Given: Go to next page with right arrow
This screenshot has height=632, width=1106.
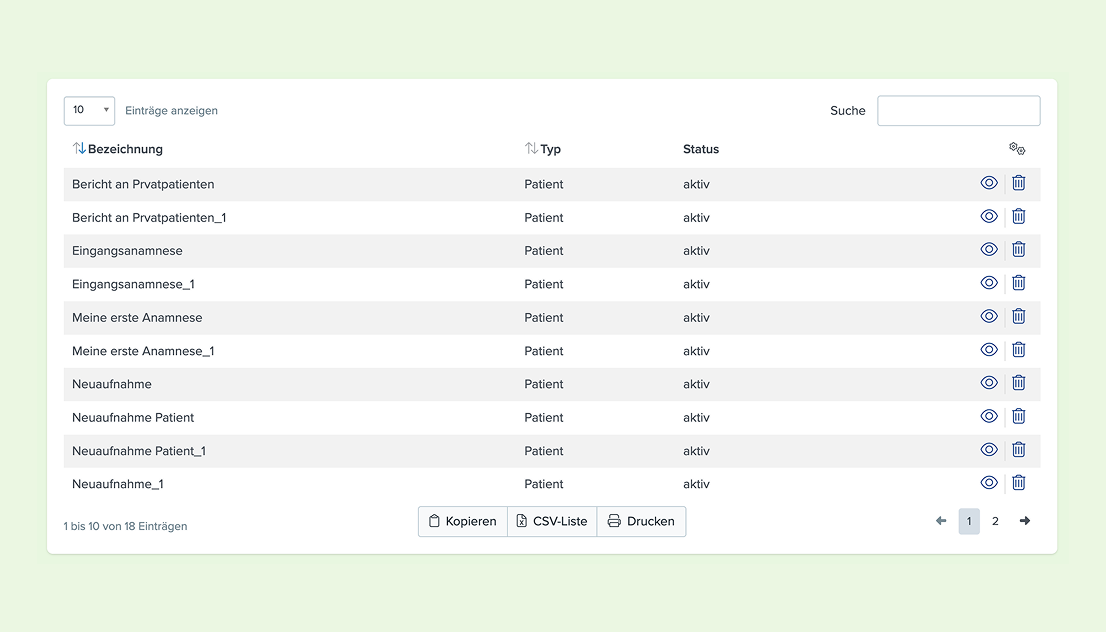Looking at the screenshot, I should click(1025, 521).
